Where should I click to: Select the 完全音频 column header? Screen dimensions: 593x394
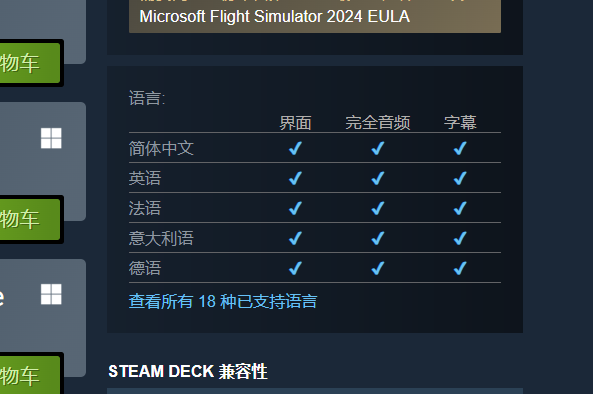[x=378, y=123]
